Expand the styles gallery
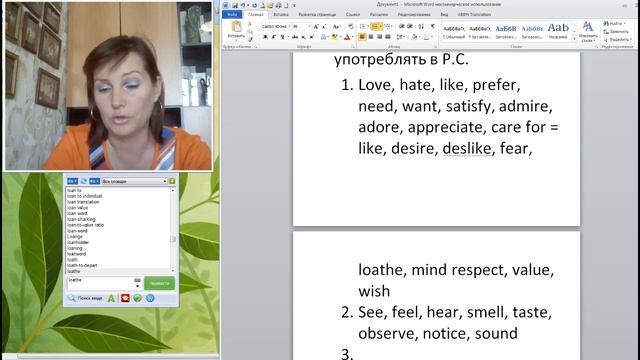This screenshot has height=360, width=640. 574,38
